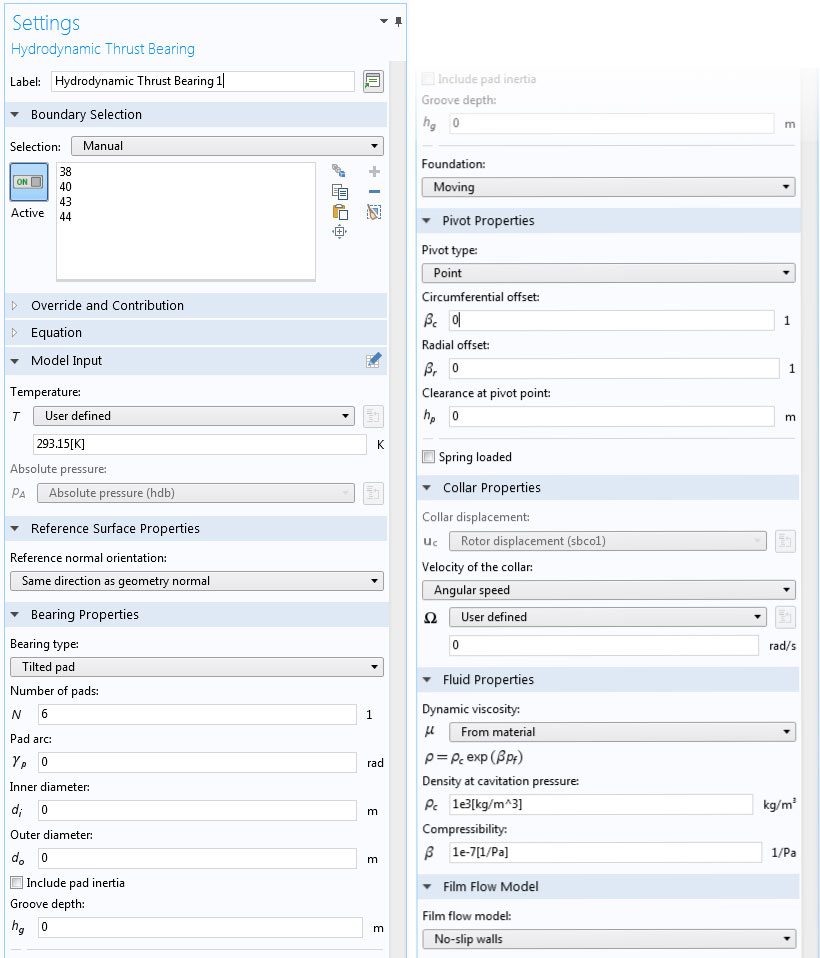Click the Copy Selection icon
820x958 pixels.
(340, 192)
